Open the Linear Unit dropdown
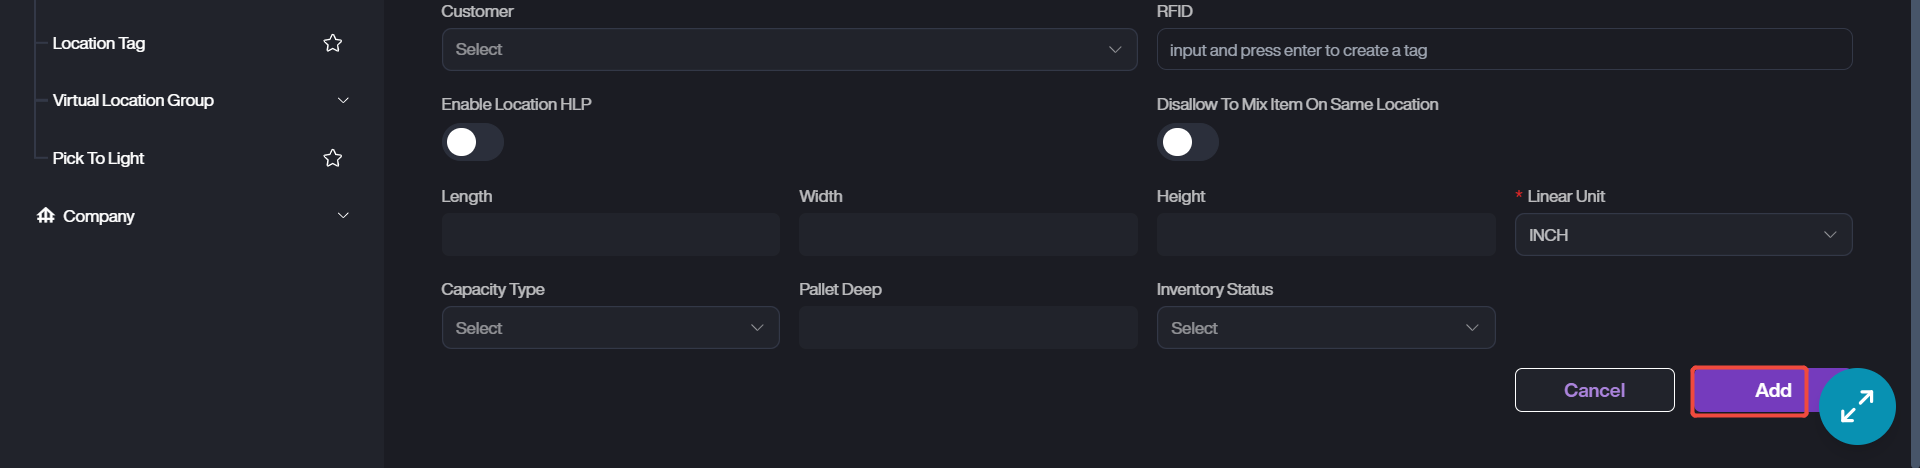The height and width of the screenshot is (468, 1920). tap(1682, 235)
